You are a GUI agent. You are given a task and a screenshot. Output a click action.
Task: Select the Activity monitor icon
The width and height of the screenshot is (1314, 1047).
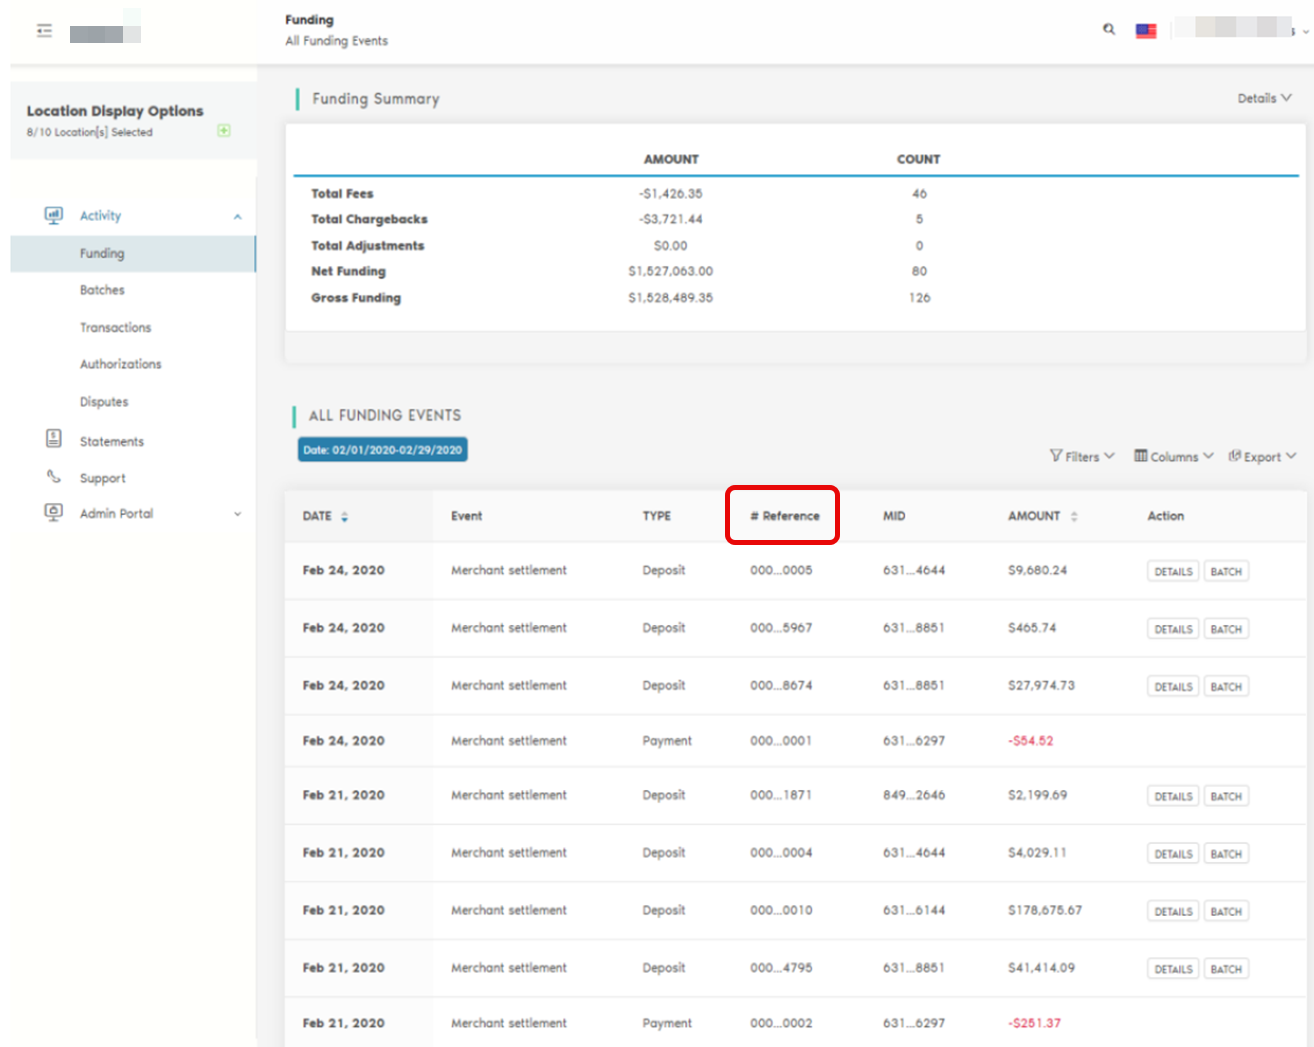coord(54,215)
